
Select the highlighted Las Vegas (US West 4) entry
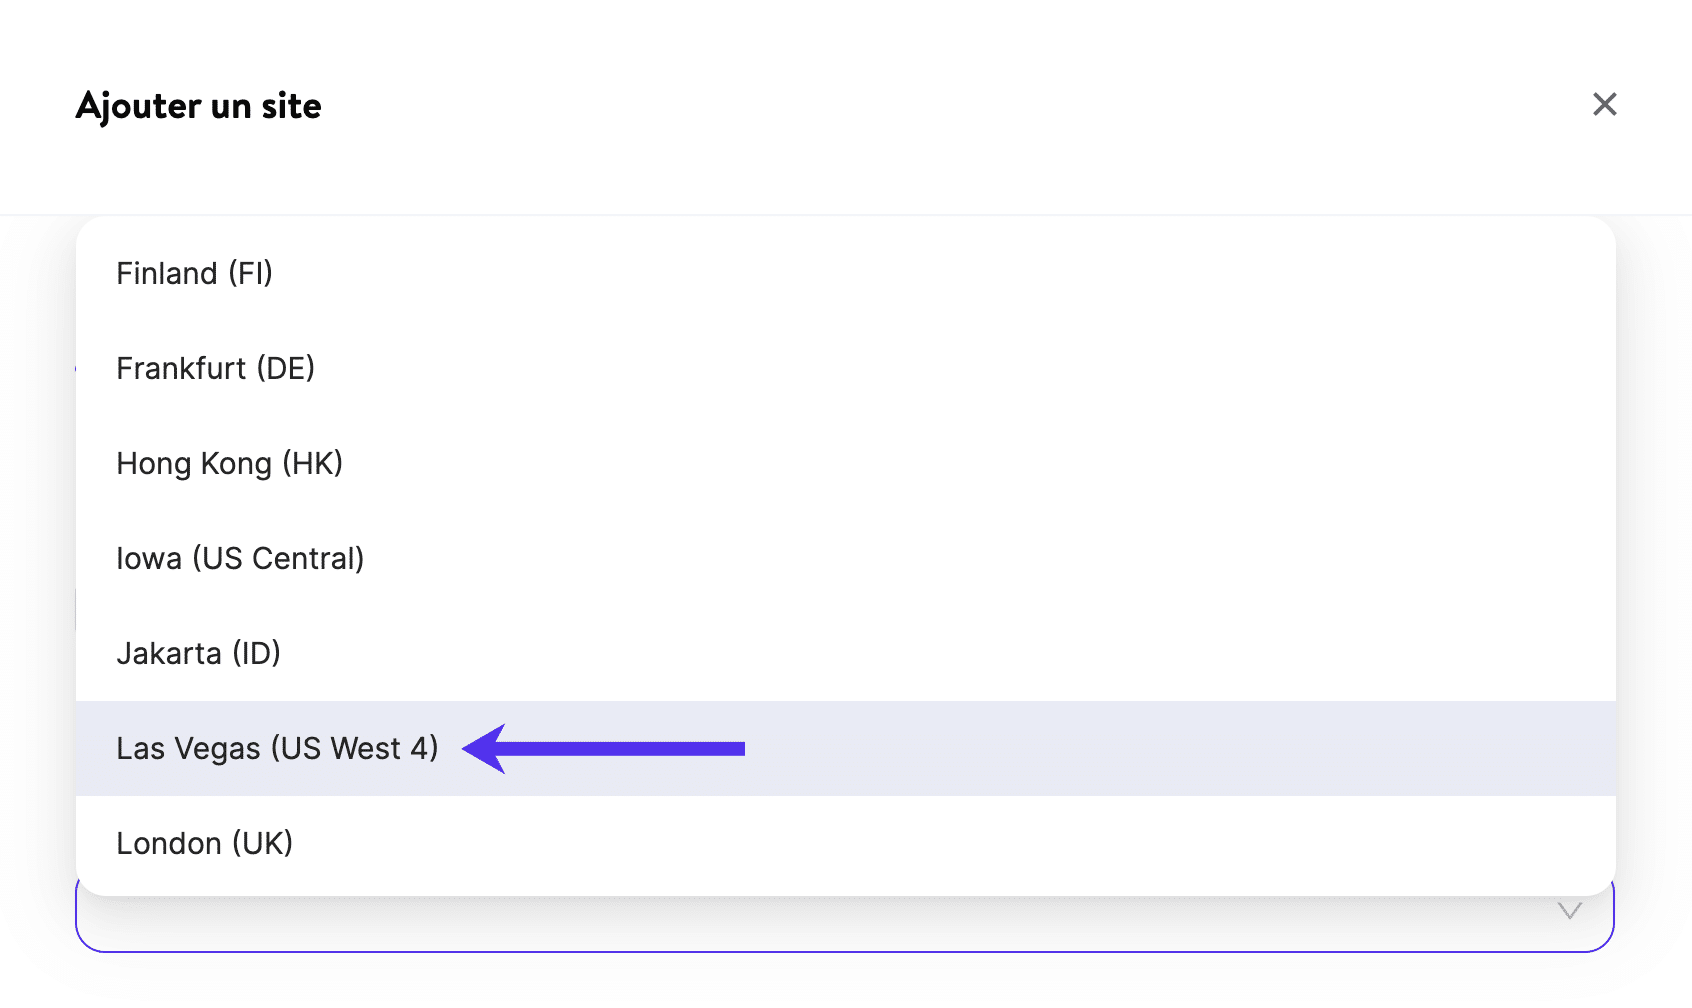point(277,748)
